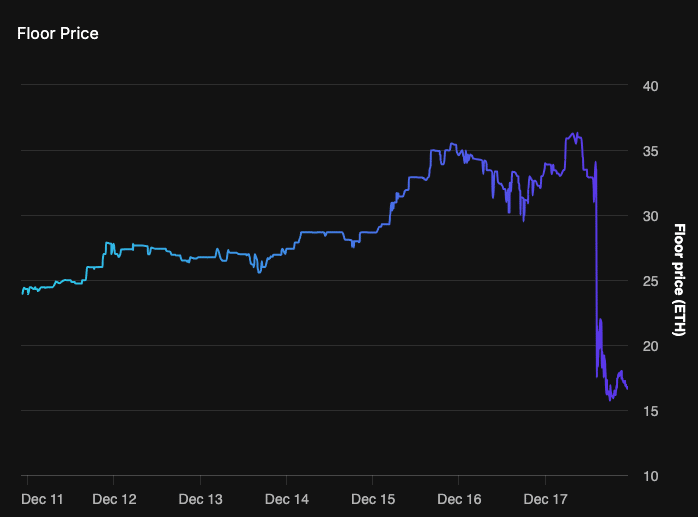The width and height of the screenshot is (698, 517).
Task: Click the 15 y-axis tick label
Action: (650, 411)
